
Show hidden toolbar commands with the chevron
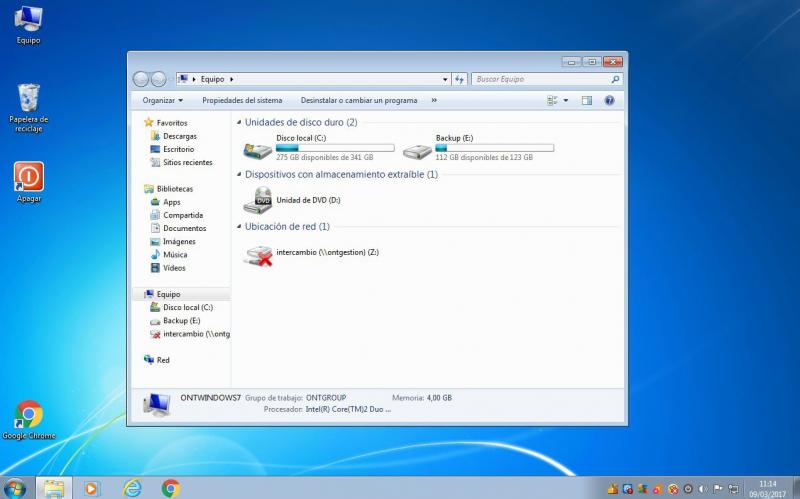tap(434, 100)
